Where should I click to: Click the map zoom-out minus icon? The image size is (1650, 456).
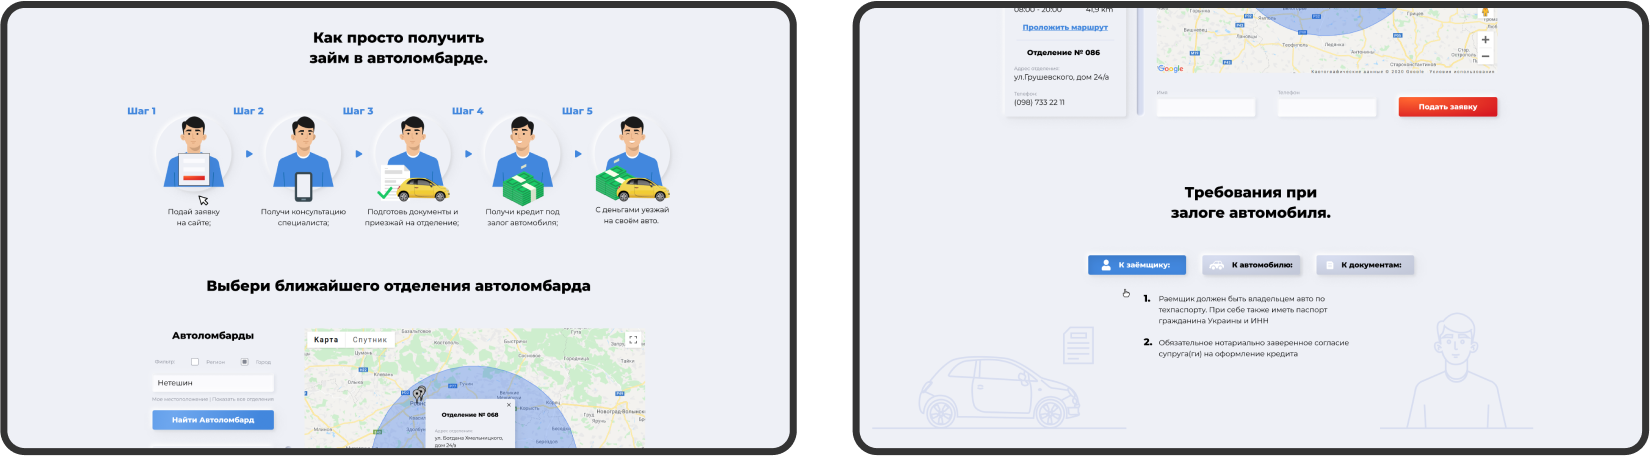[x=1485, y=56]
